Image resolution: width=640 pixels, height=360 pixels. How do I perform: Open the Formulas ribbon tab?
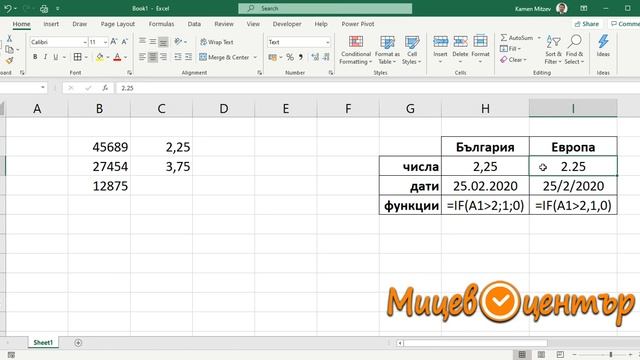click(161, 24)
